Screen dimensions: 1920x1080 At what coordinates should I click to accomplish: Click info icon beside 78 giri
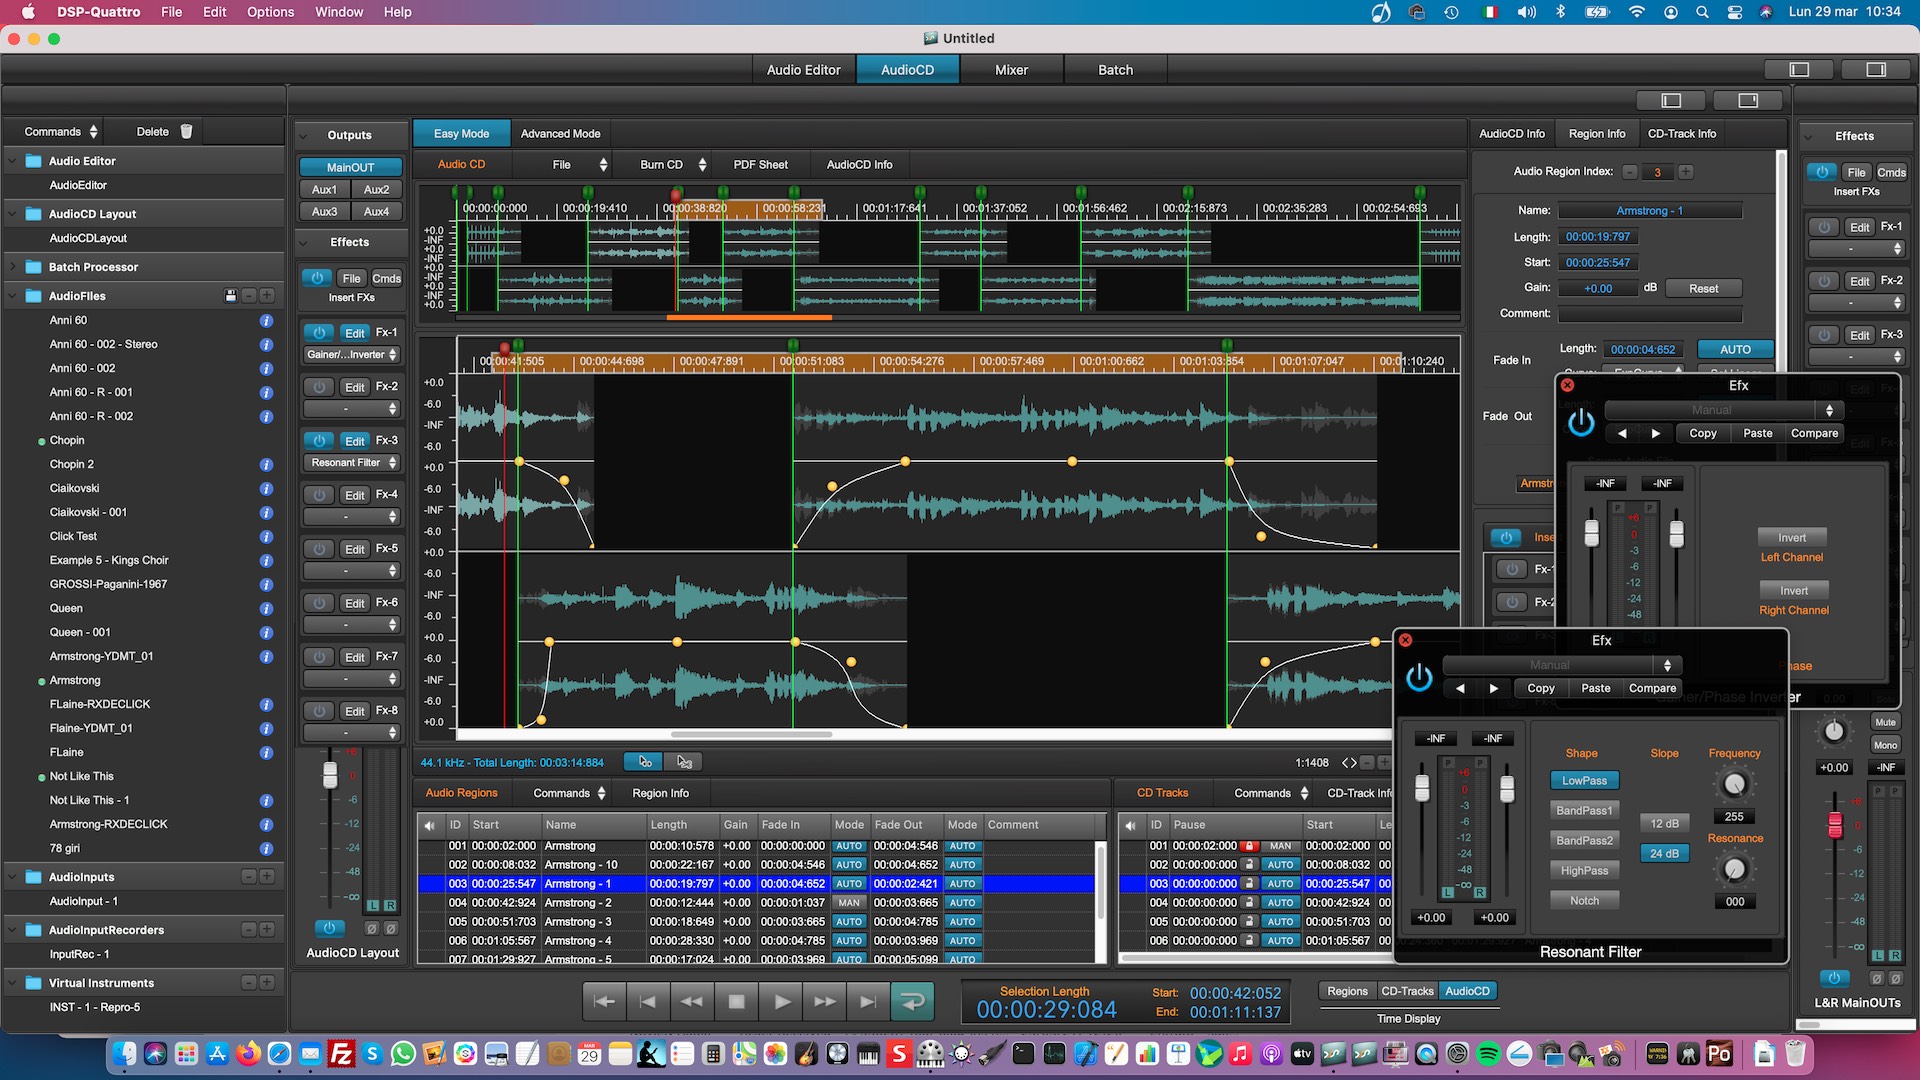(266, 849)
